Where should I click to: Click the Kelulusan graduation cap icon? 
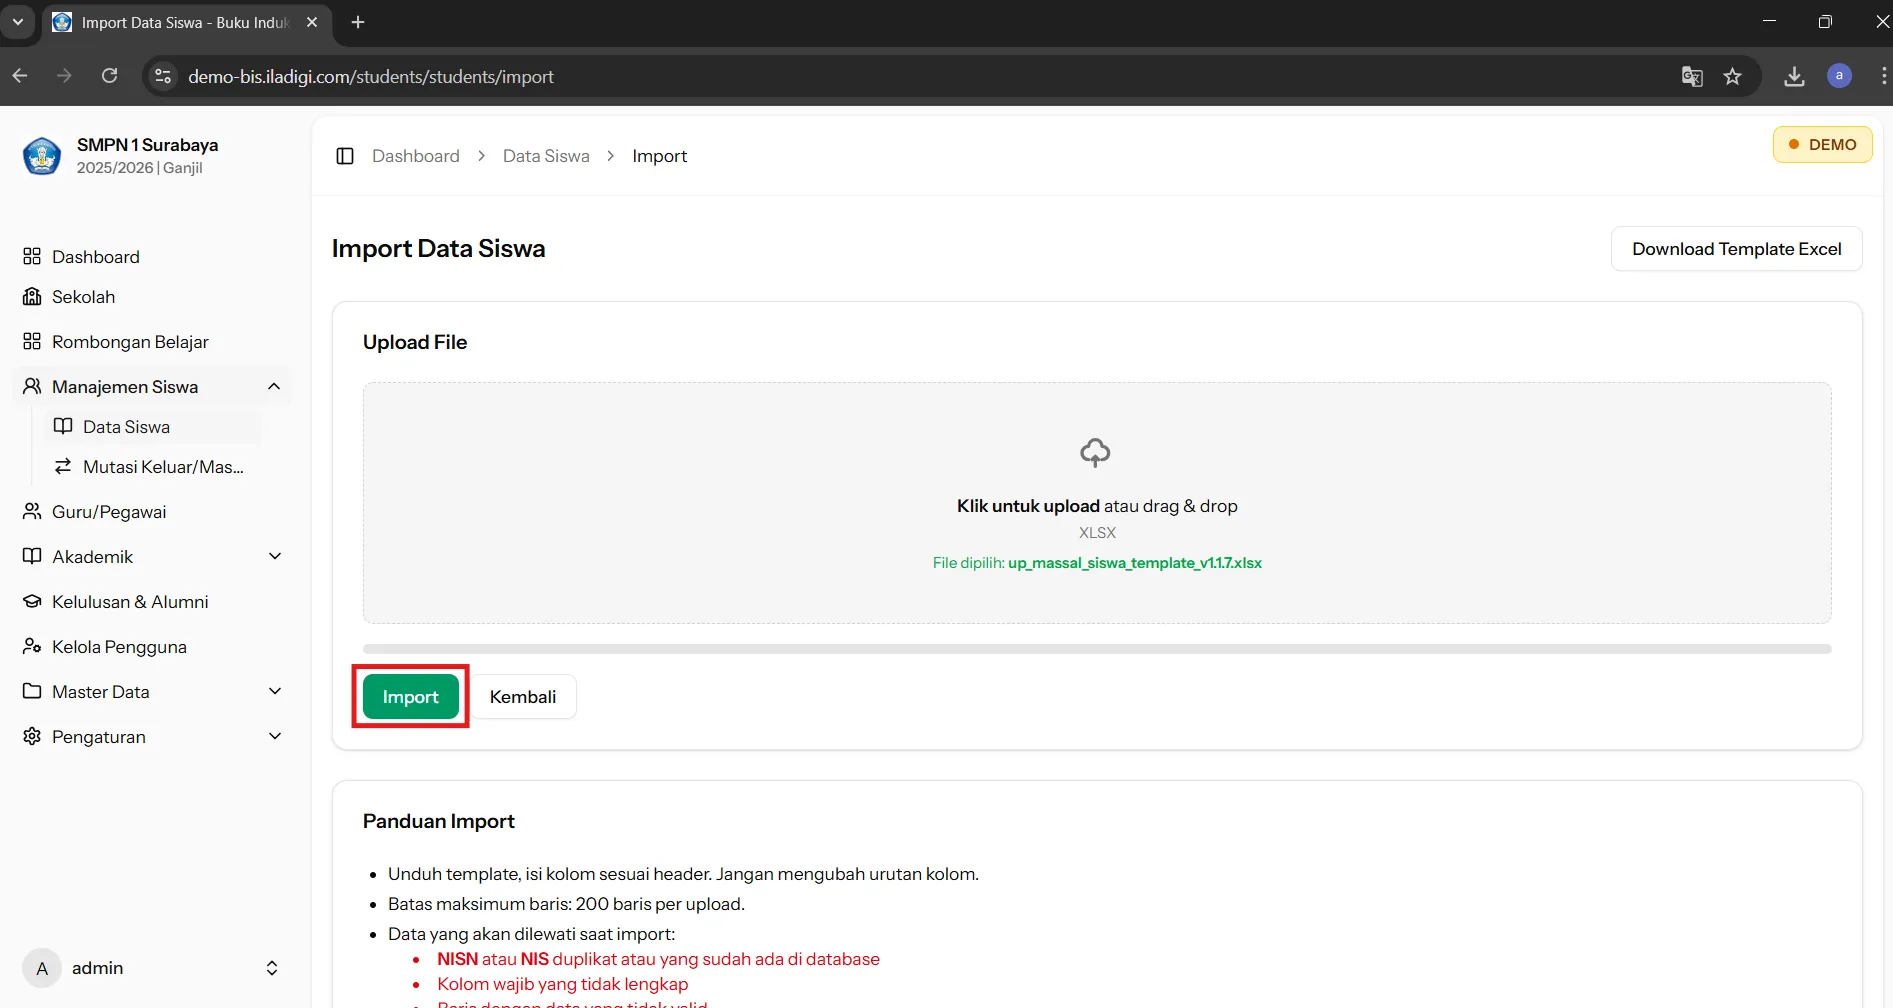tap(32, 602)
